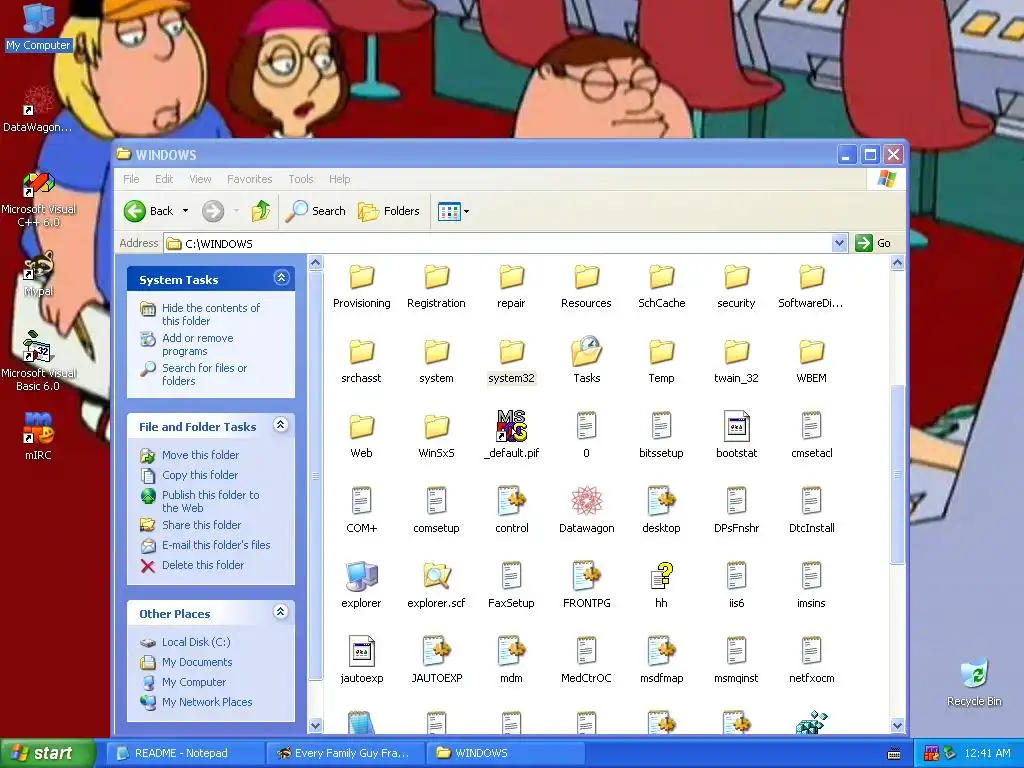Viewport: 1024px width, 768px height.
Task: Click Add or remove programs link
Action: point(197,344)
